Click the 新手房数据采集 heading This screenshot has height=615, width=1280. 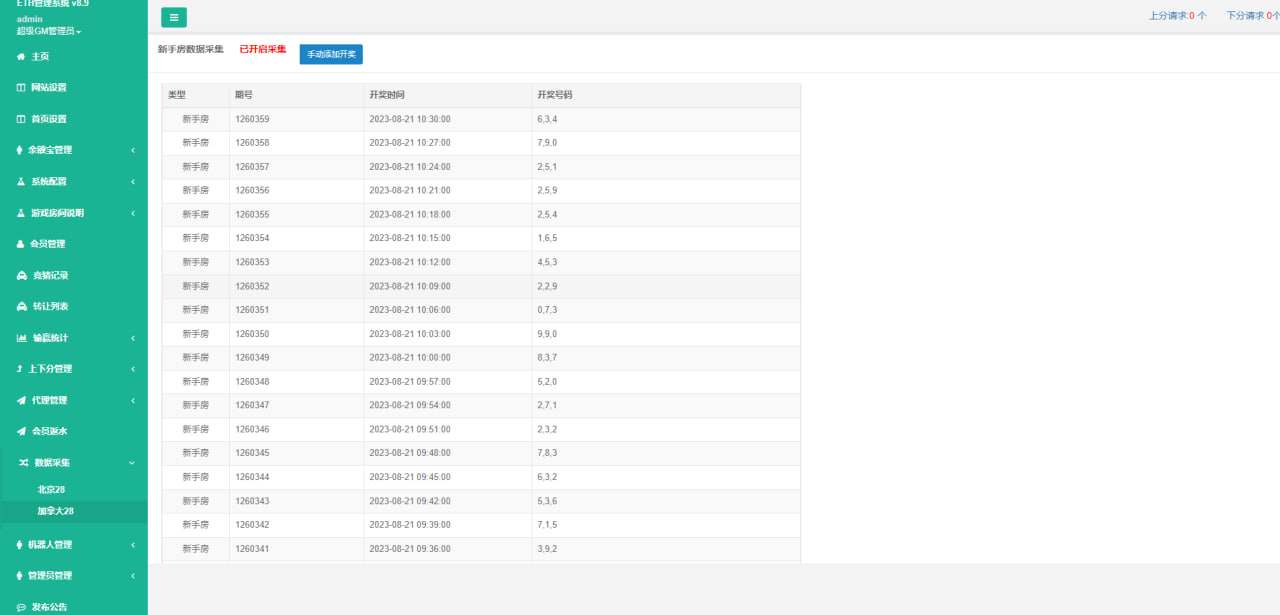coord(191,49)
